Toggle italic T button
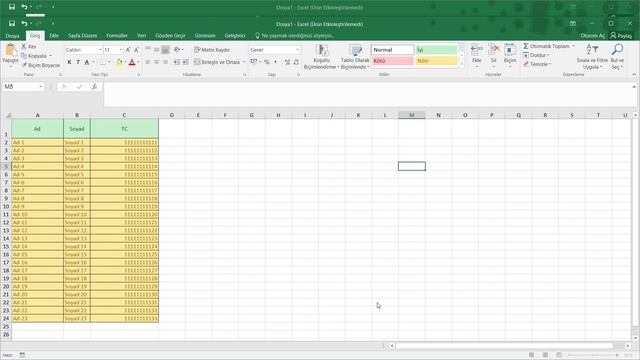 click(x=78, y=62)
